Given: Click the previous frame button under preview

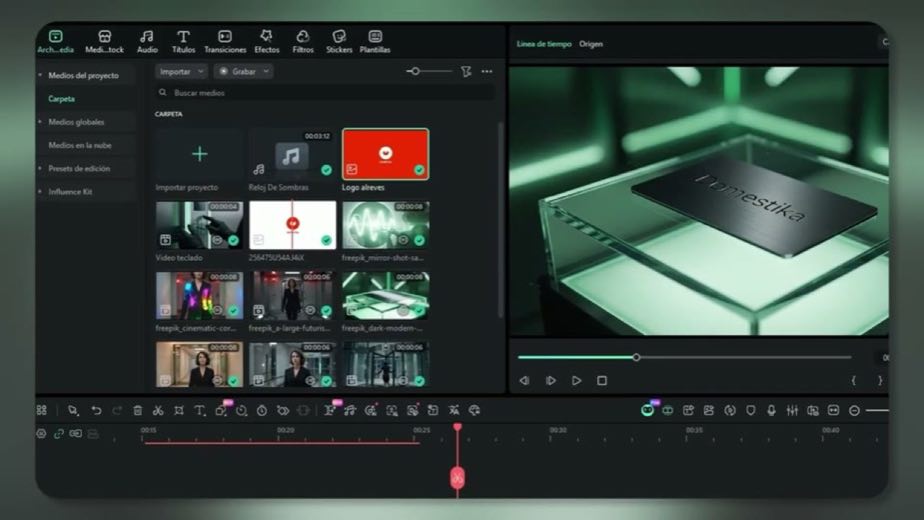Looking at the screenshot, I should coord(524,381).
